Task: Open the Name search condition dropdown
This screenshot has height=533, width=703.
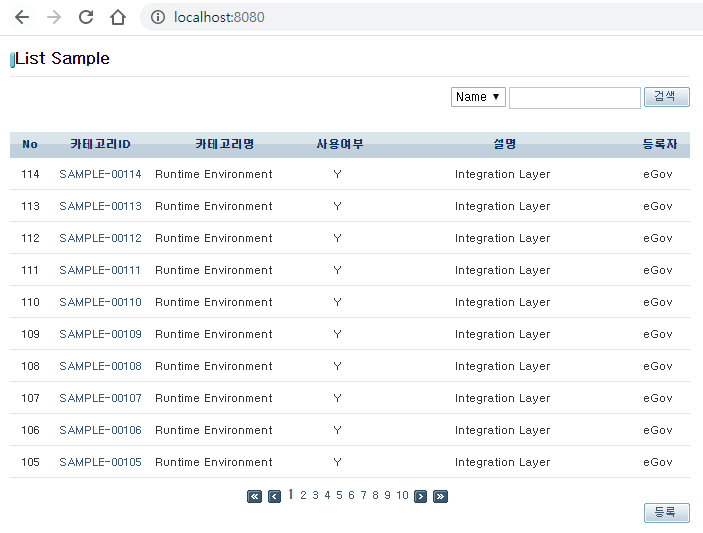Action: pos(478,97)
